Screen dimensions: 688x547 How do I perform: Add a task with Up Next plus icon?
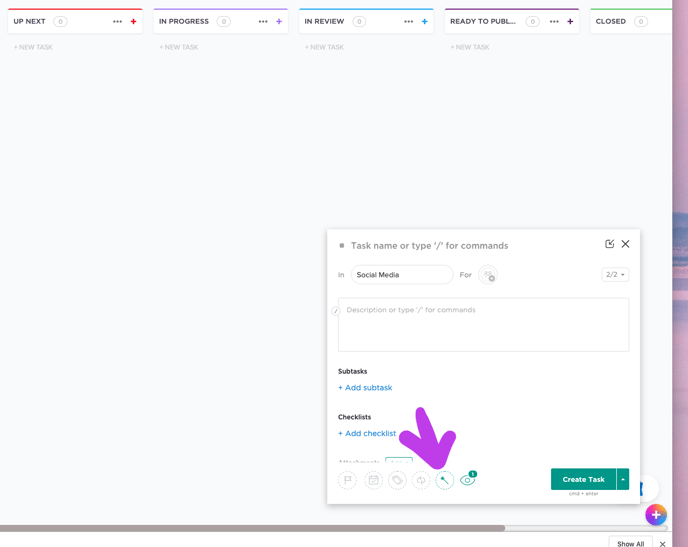point(133,21)
